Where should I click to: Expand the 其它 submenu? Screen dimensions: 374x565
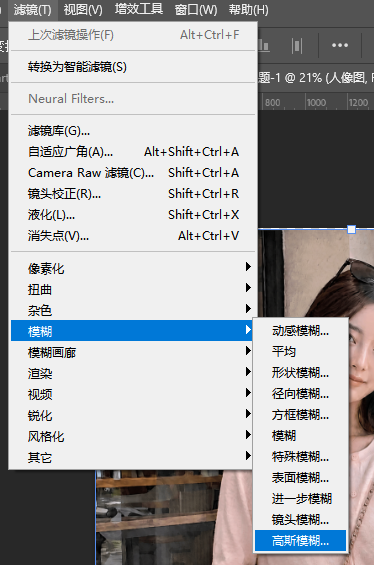pos(133,457)
